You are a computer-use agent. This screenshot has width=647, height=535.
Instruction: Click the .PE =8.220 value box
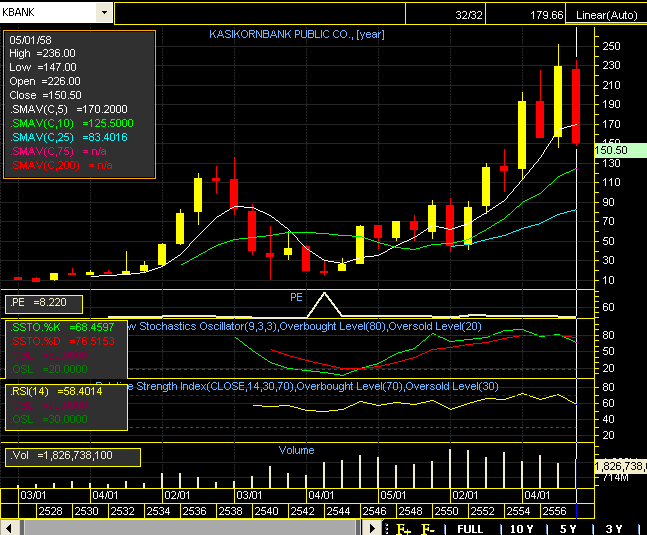pyautogui.click(x=44, y=304)
